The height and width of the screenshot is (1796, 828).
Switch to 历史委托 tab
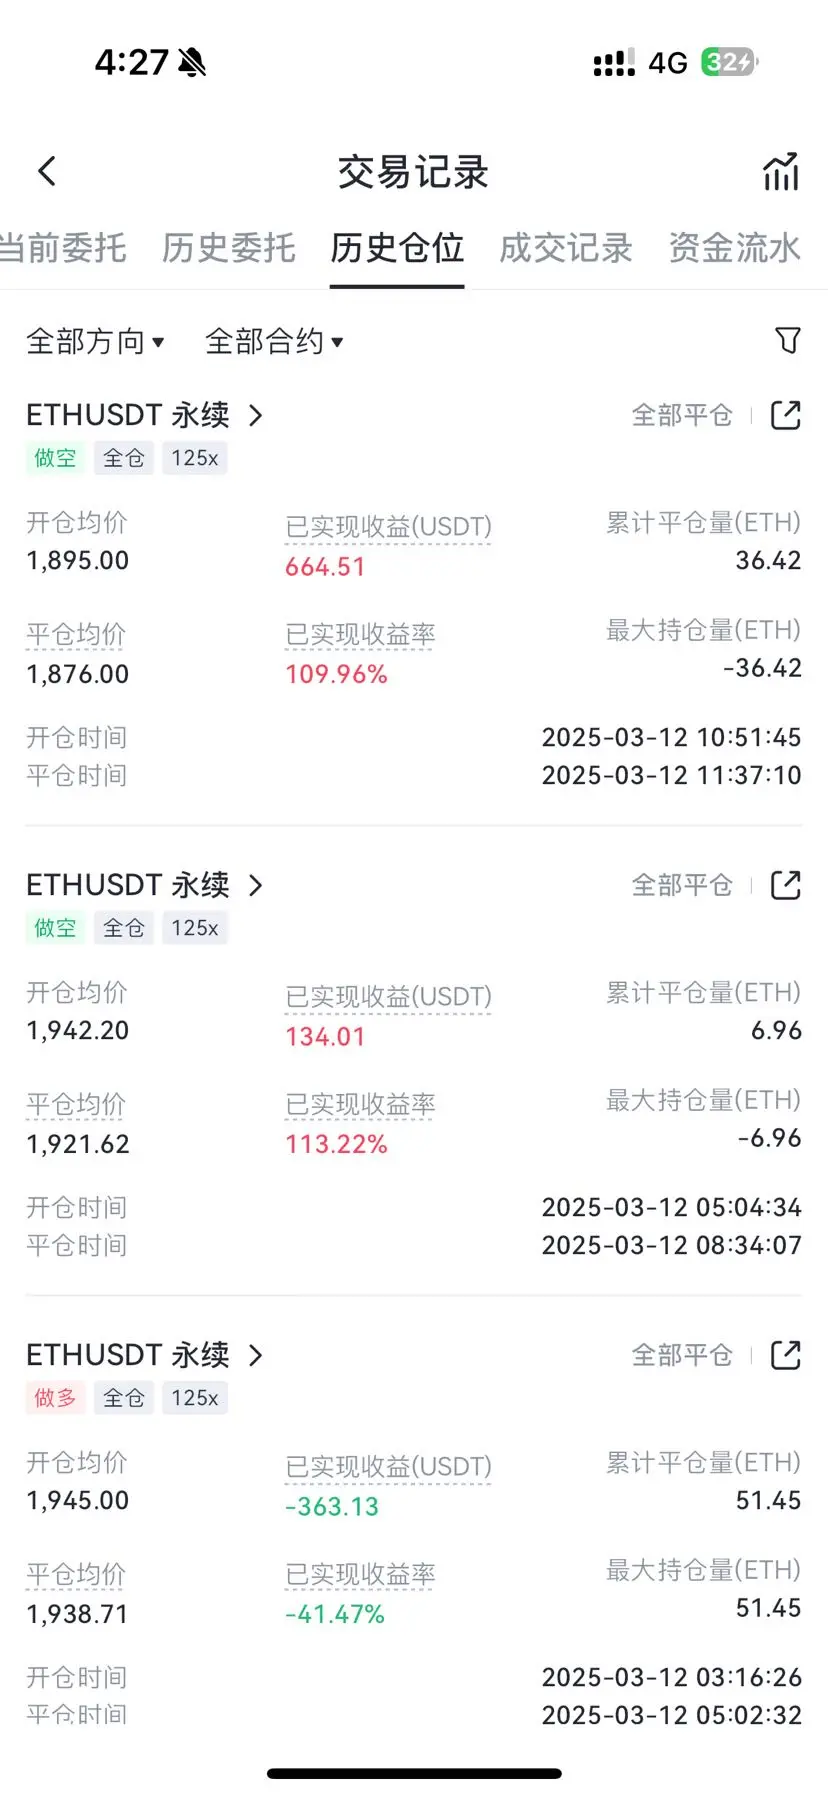(x=229, y=247)
